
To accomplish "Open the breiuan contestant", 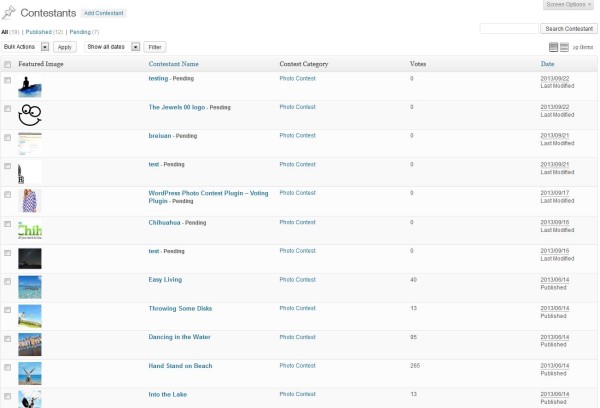I will tap(160, 136).
